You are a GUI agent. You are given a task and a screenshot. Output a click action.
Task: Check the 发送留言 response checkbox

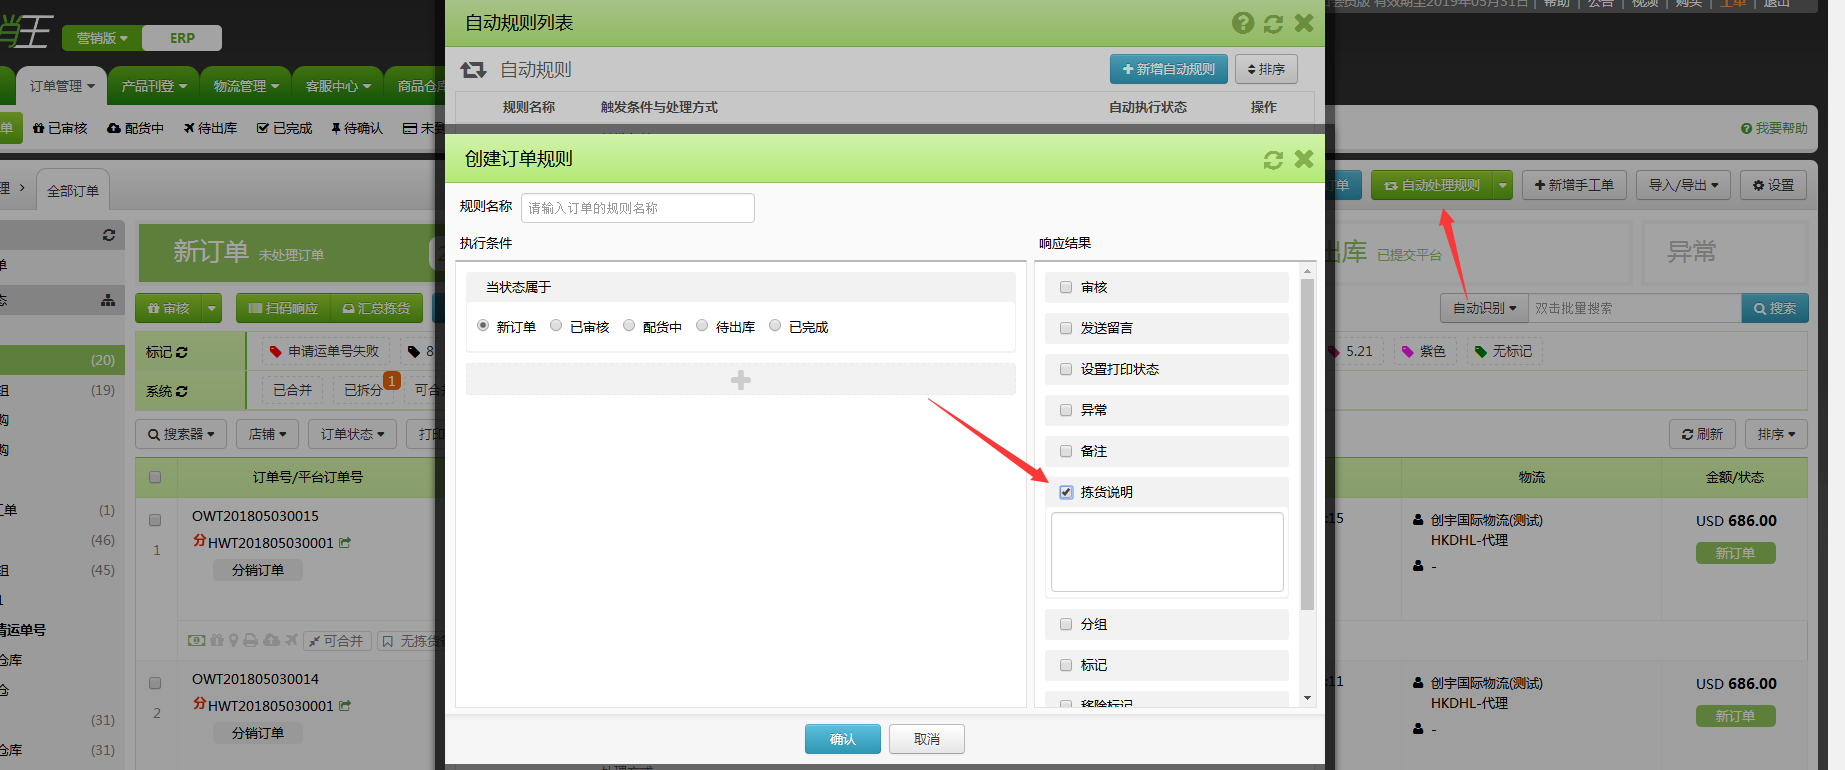(x=1066, y=328)
